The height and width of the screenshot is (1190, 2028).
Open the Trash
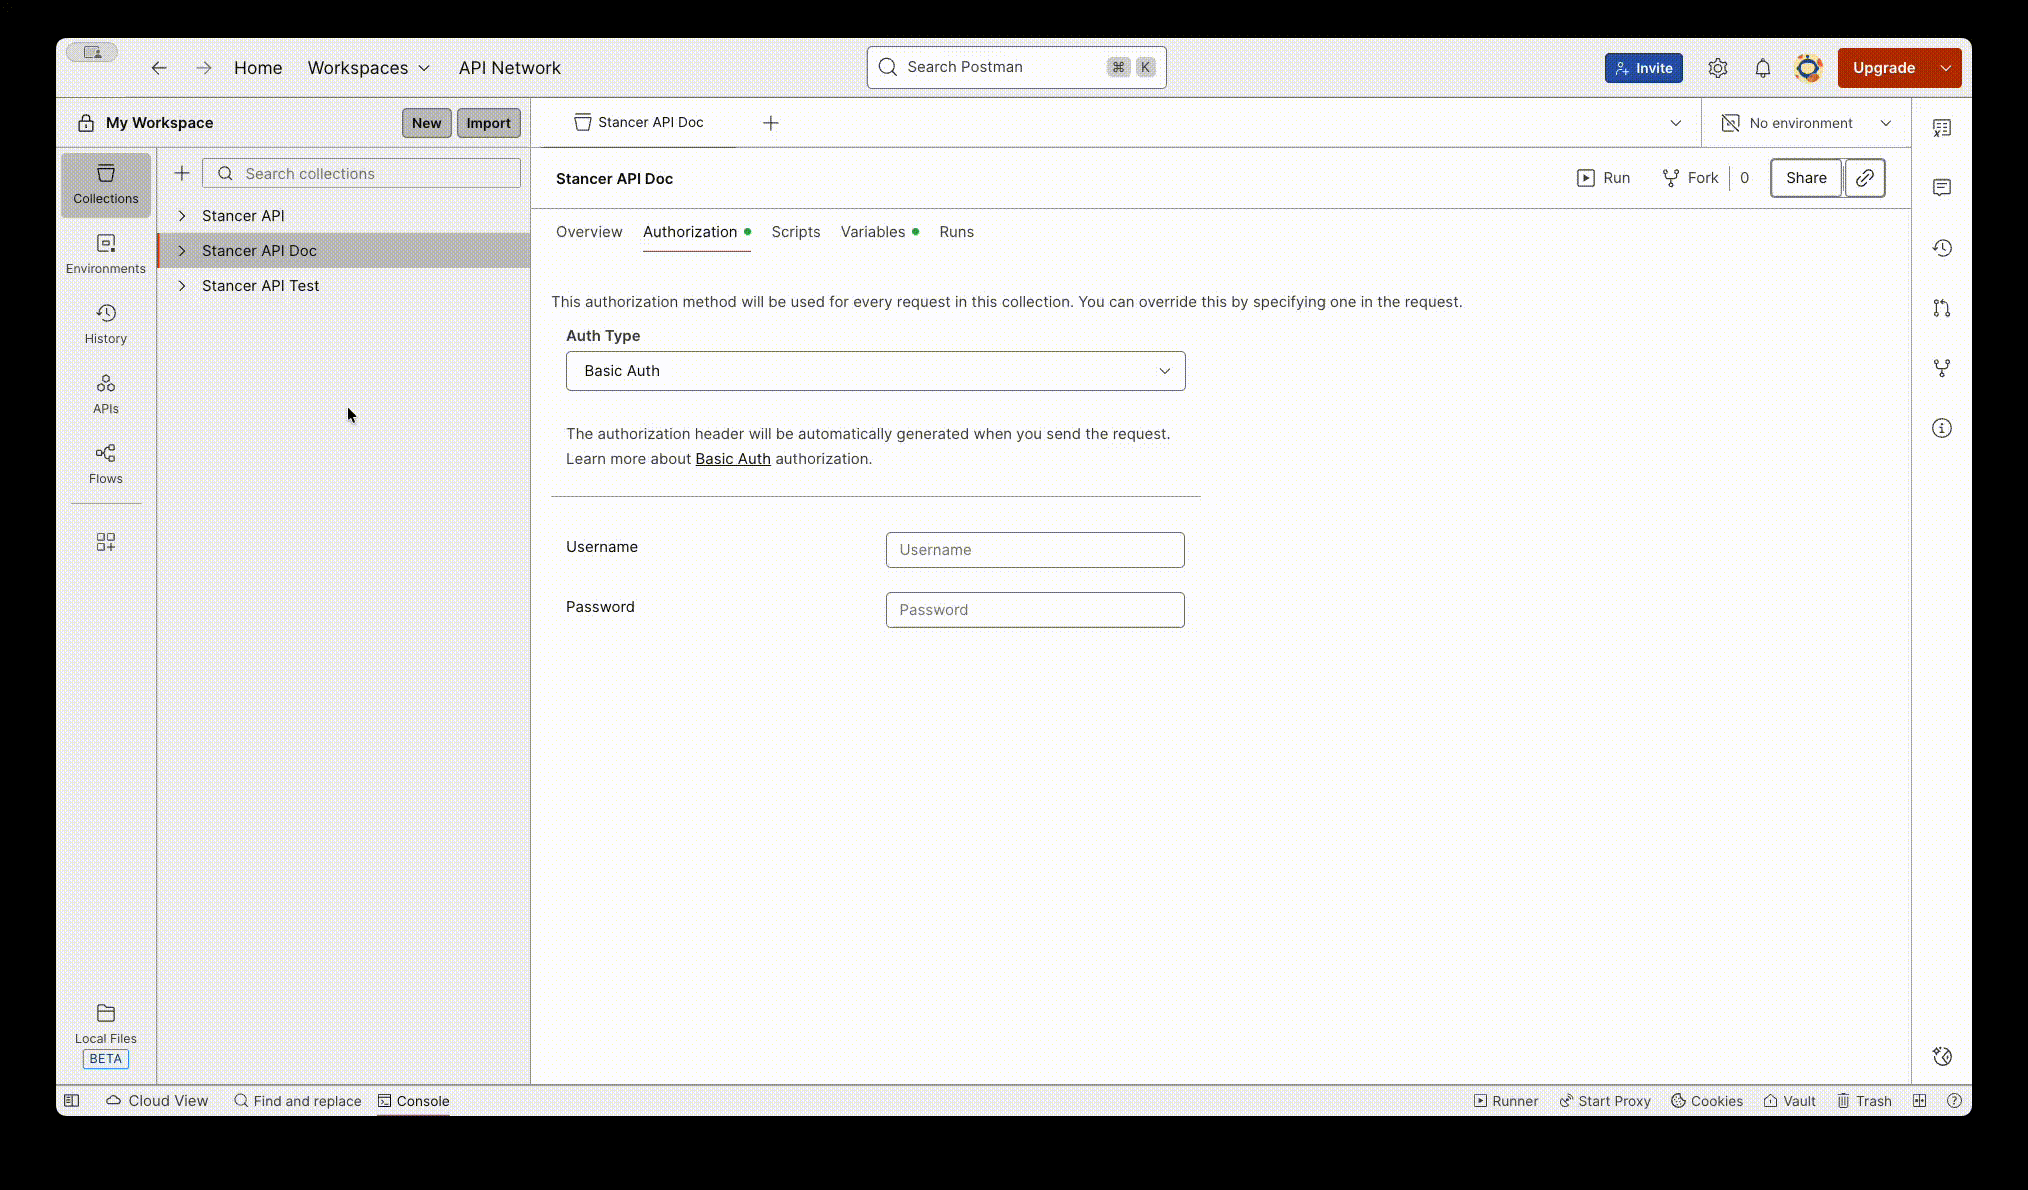click(x=1863, y=1100)
